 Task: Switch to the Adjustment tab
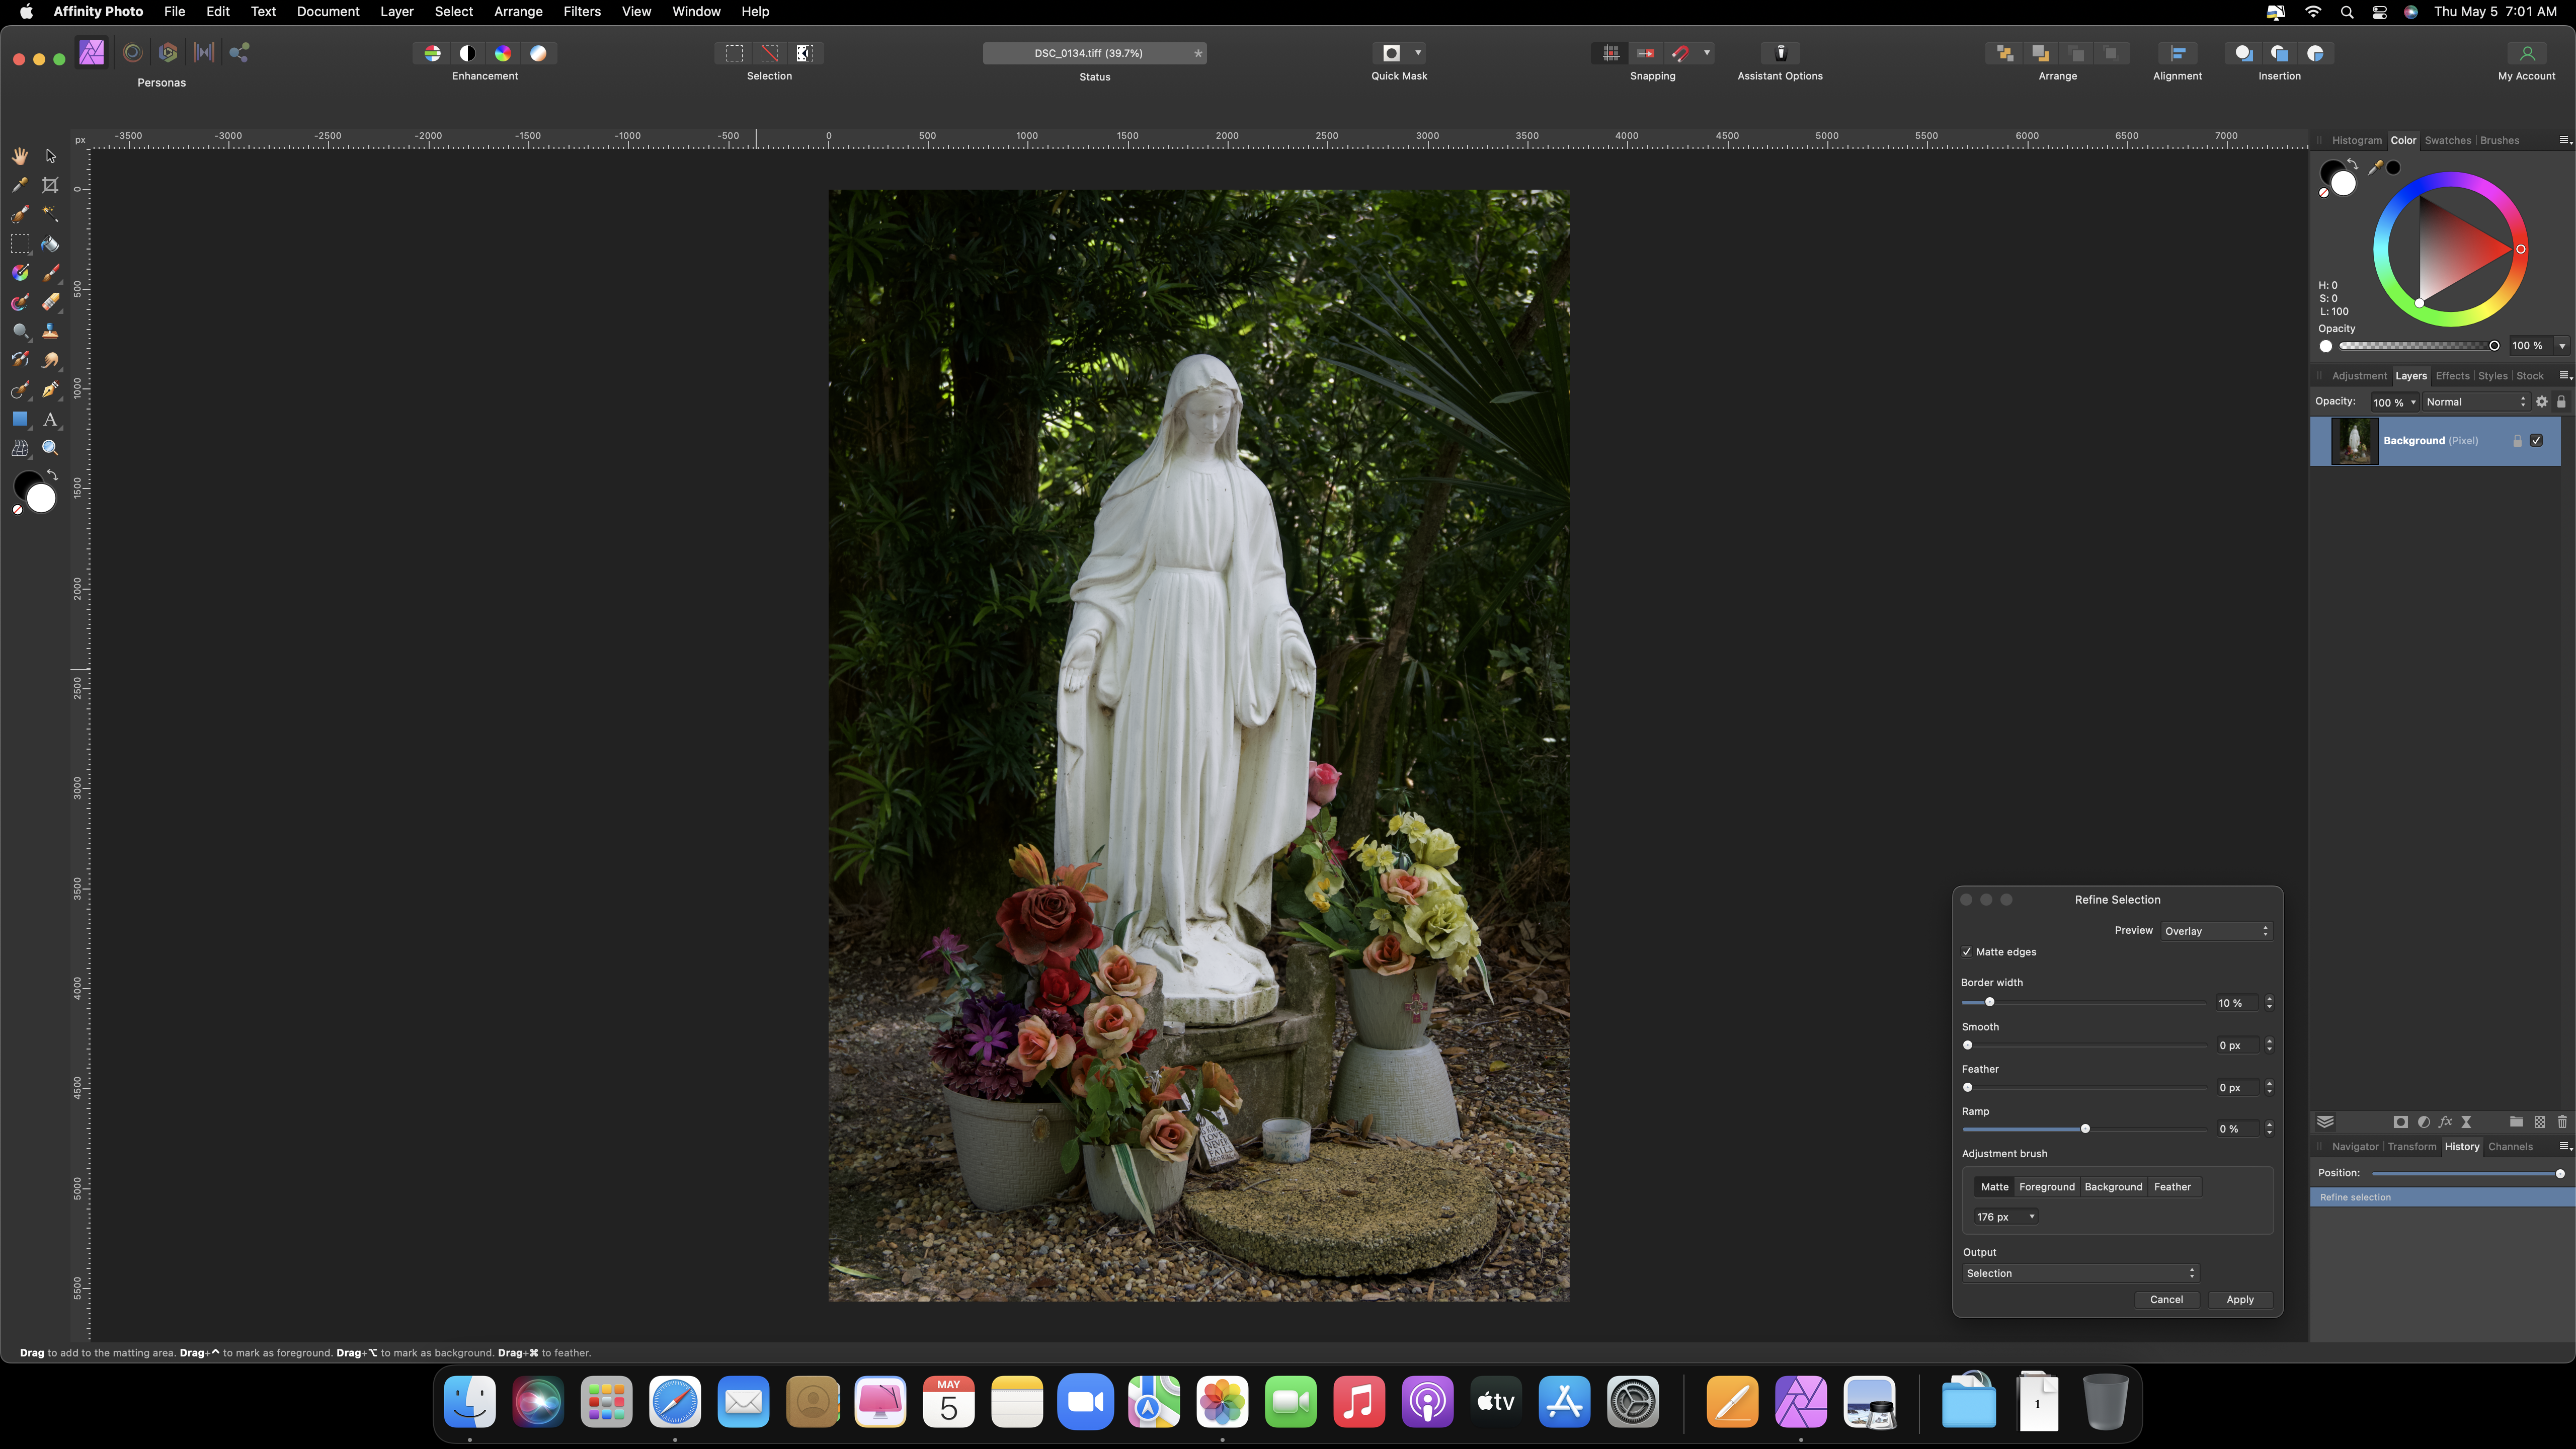pyautogui.click(x=2359, y=376)
